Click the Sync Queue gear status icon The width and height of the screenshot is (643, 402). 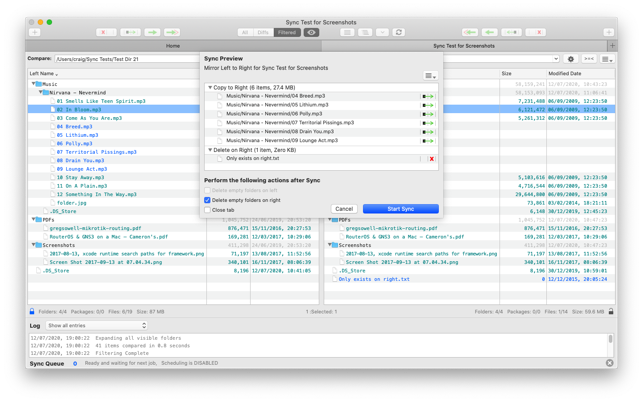click(x=75, y=363)
